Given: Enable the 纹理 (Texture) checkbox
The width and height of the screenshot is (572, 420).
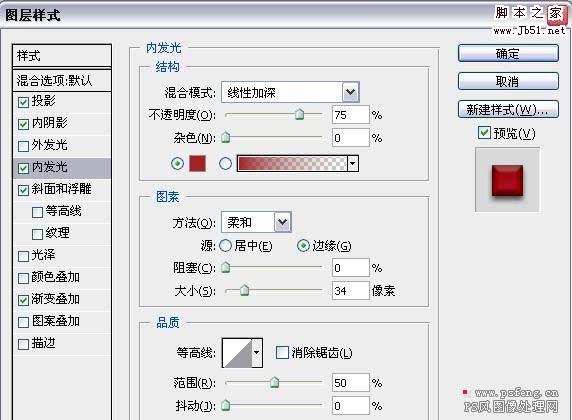Looking at the screenshot, I should click(x=37, y=234).
